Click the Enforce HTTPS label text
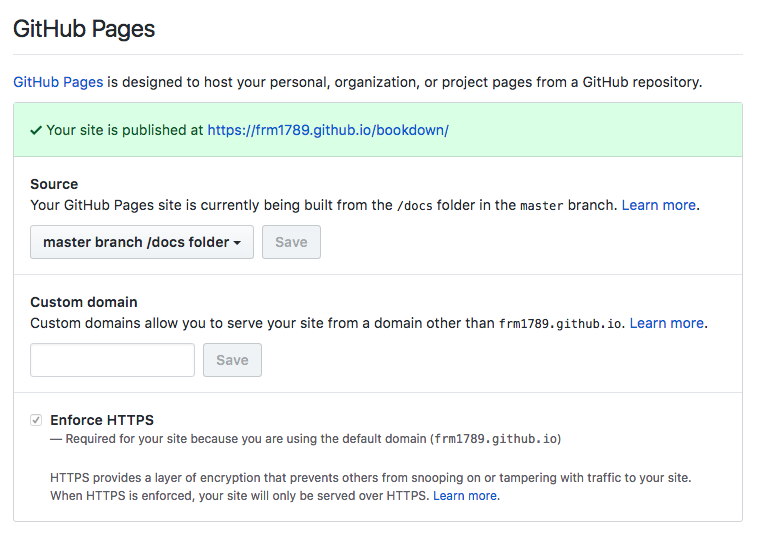 pos(102,420)
